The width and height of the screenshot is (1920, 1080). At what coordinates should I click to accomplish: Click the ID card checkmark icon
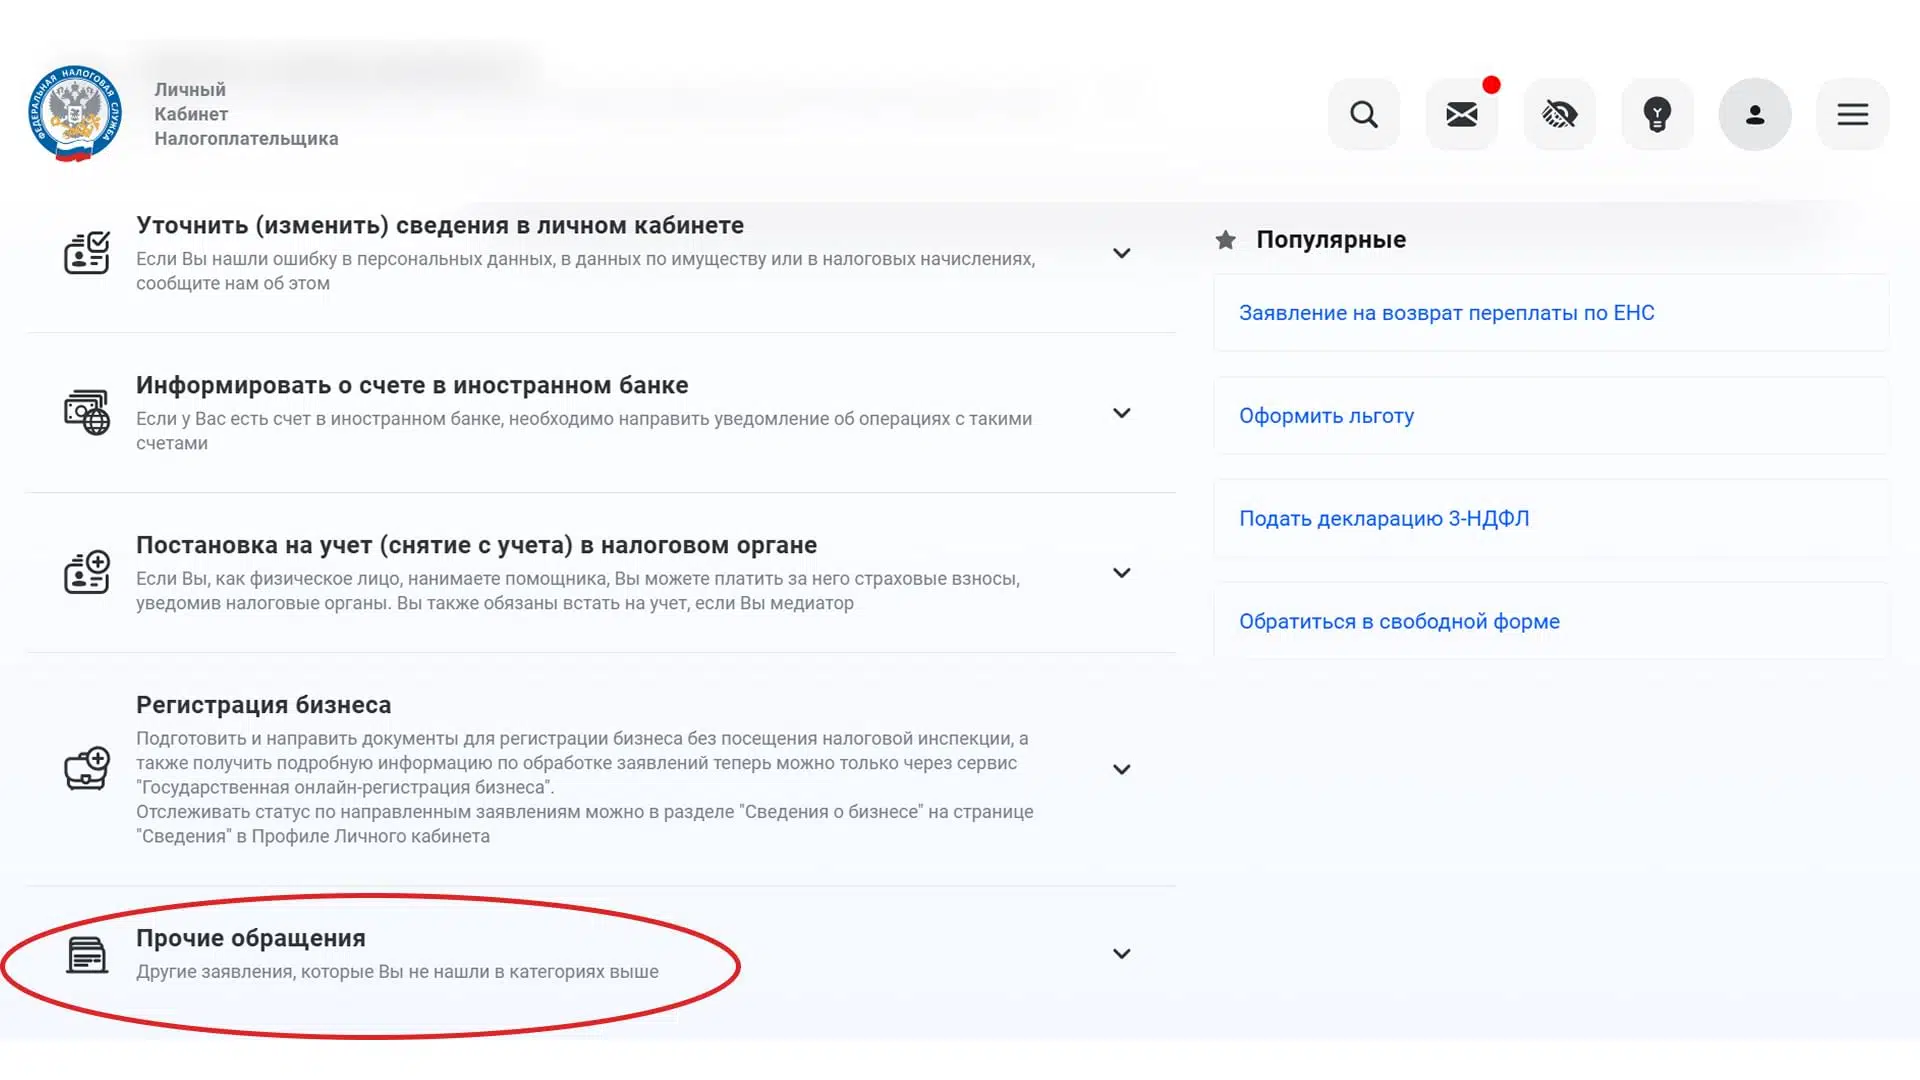point(87,253)
